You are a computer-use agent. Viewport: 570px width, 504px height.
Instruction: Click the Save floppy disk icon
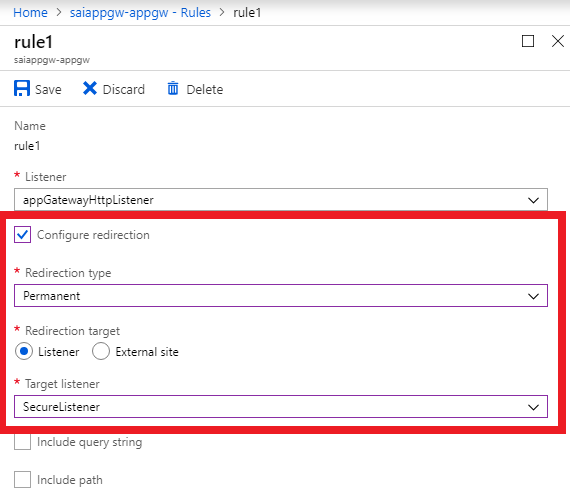[x=22, y=88]
